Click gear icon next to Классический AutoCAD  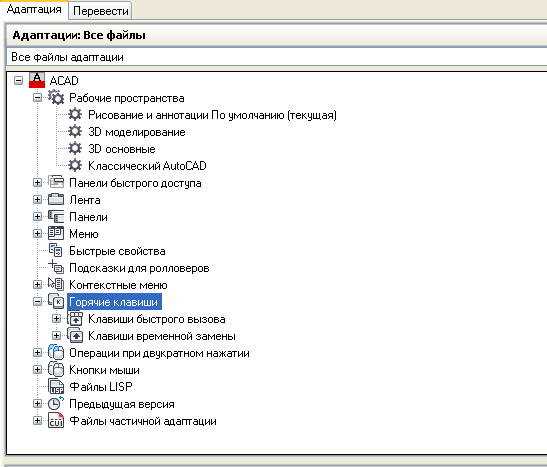pos(75,165)
